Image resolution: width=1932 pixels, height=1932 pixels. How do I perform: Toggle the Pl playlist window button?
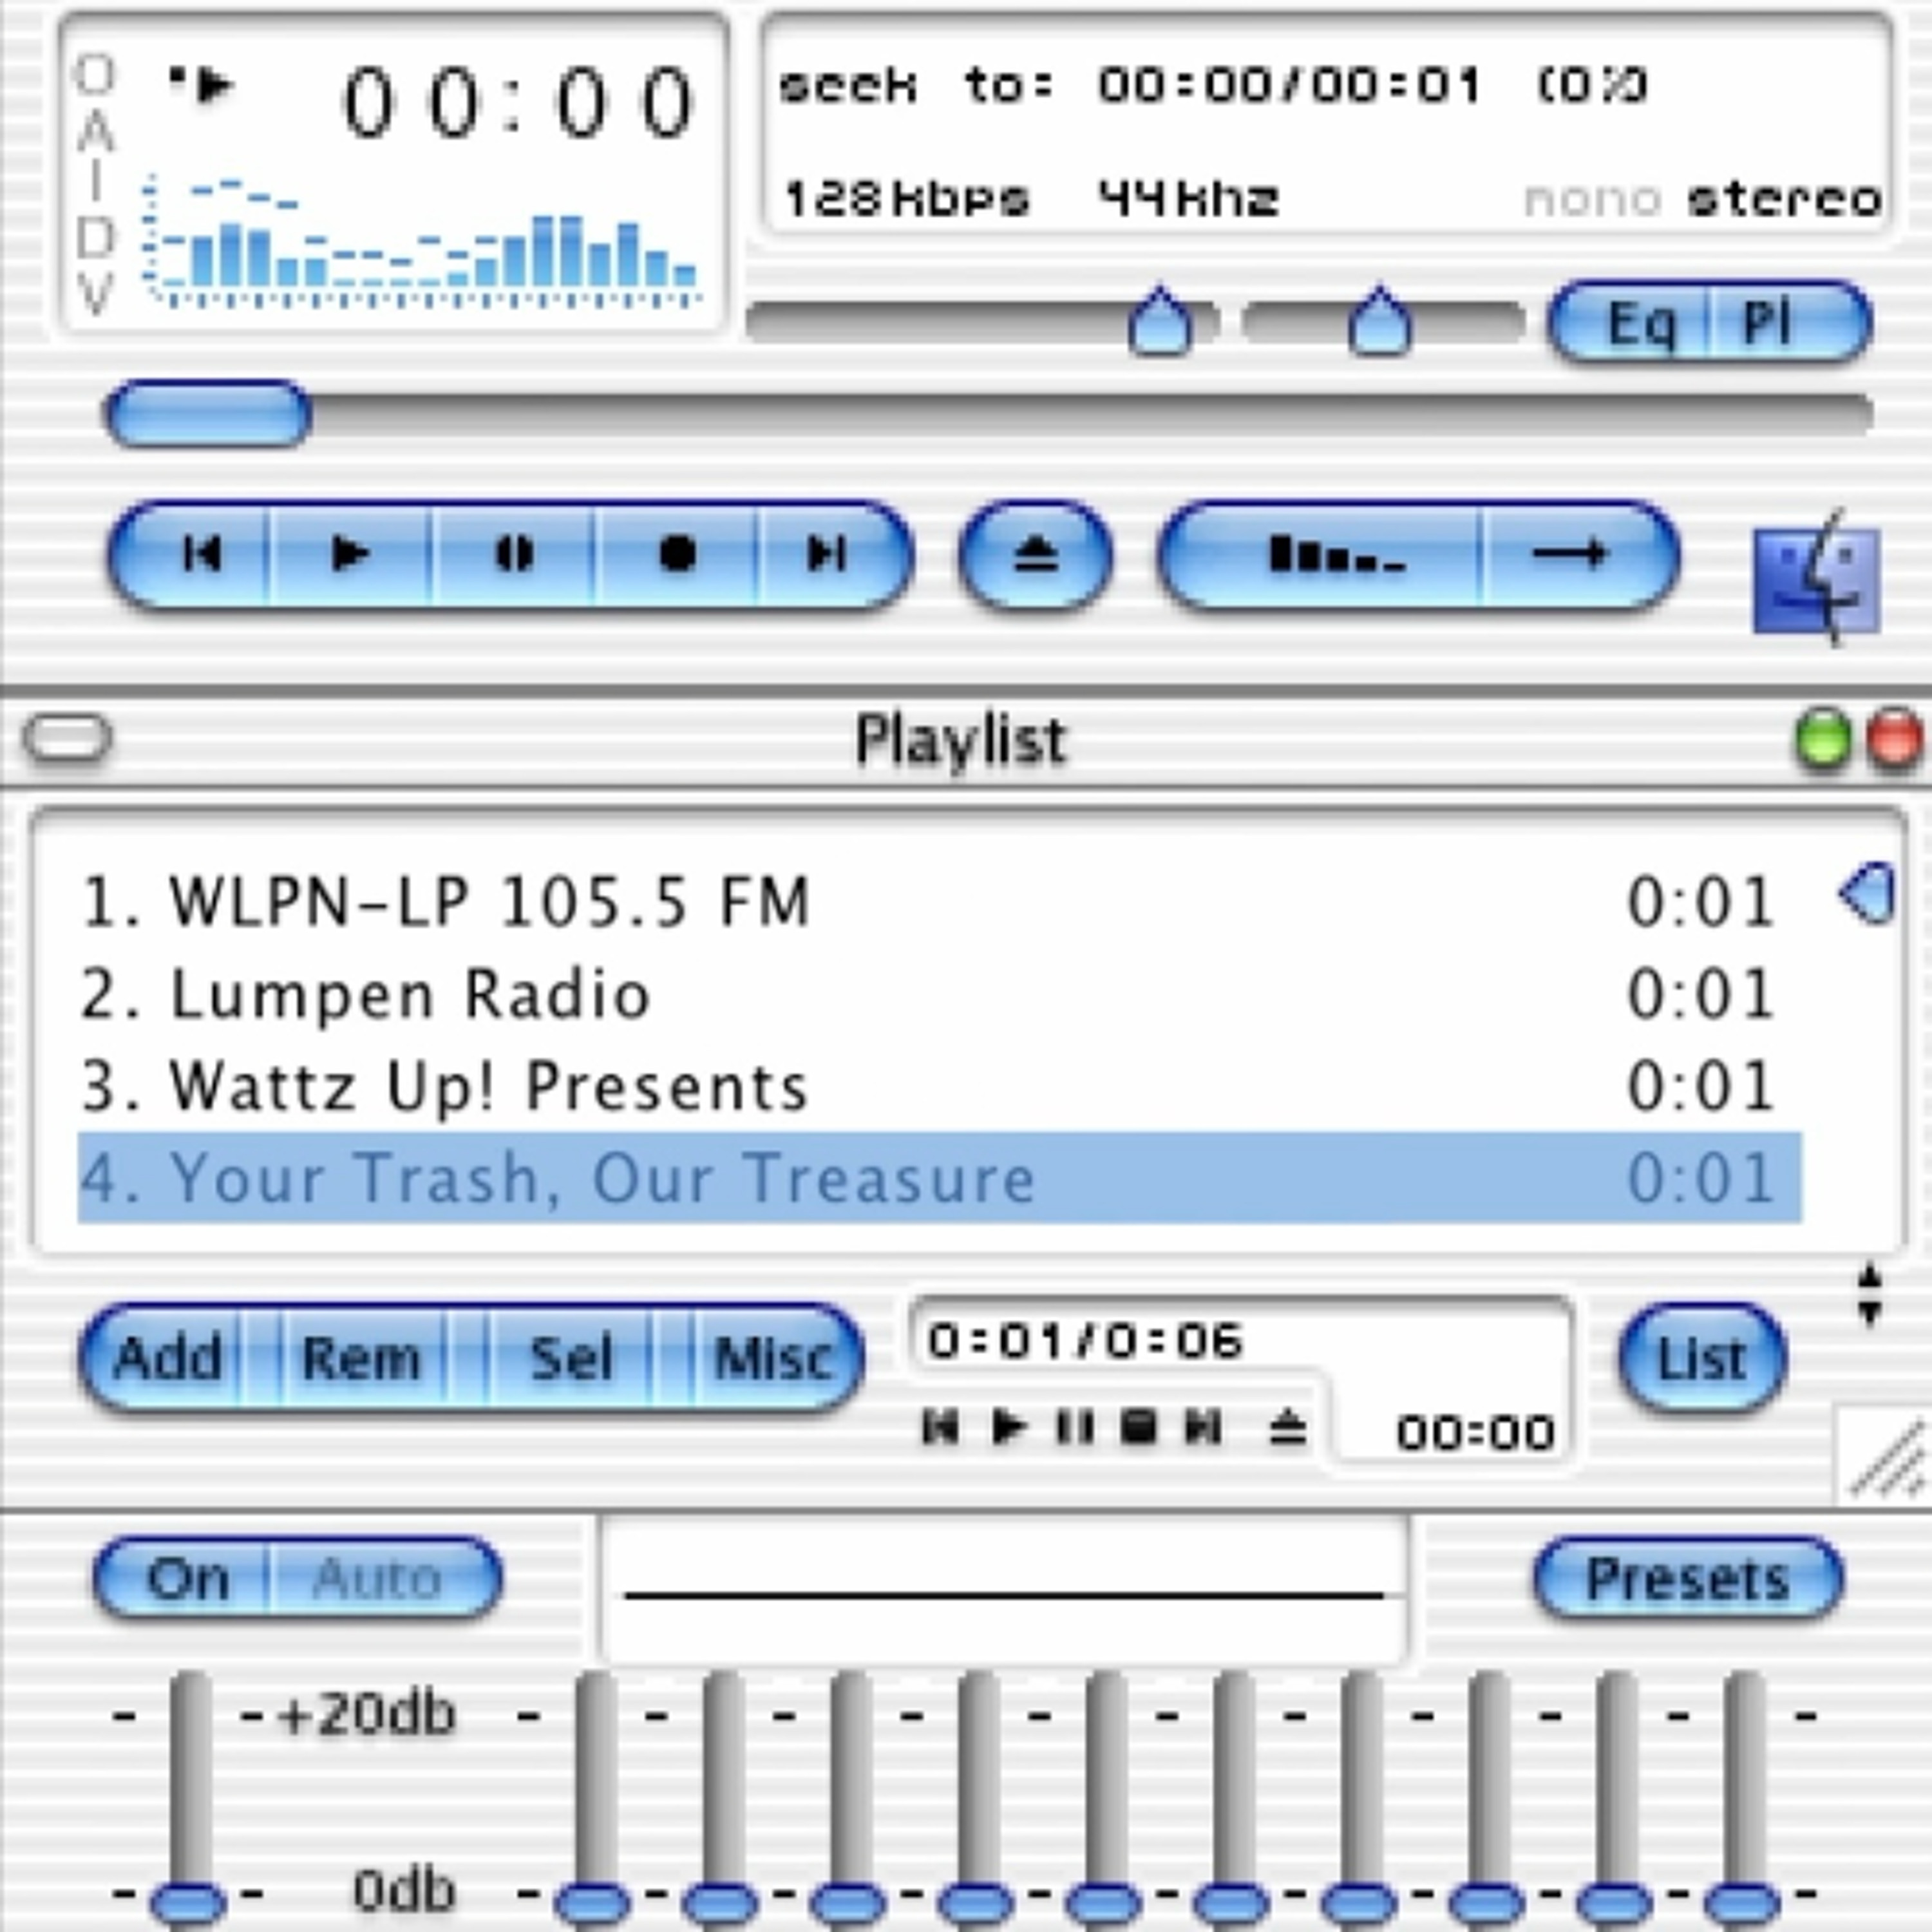tap(1789, 323)
